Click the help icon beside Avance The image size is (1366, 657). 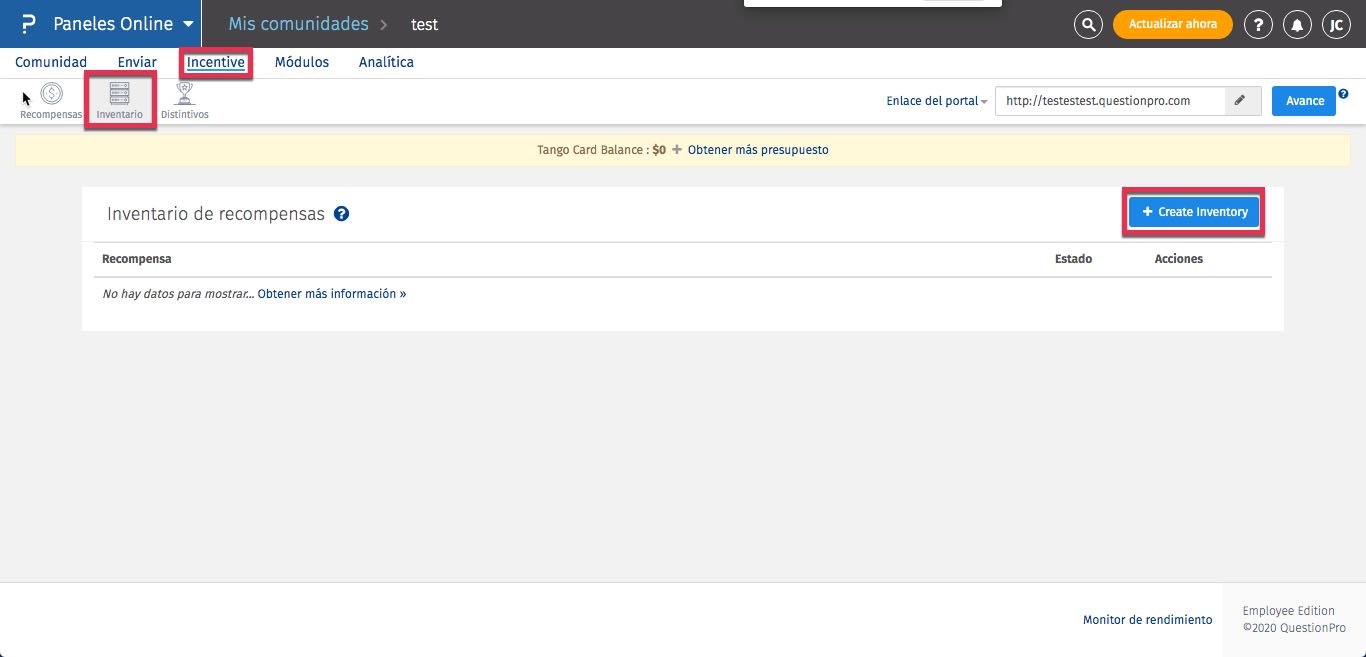pyautogui.click(x=1344, y=93)
